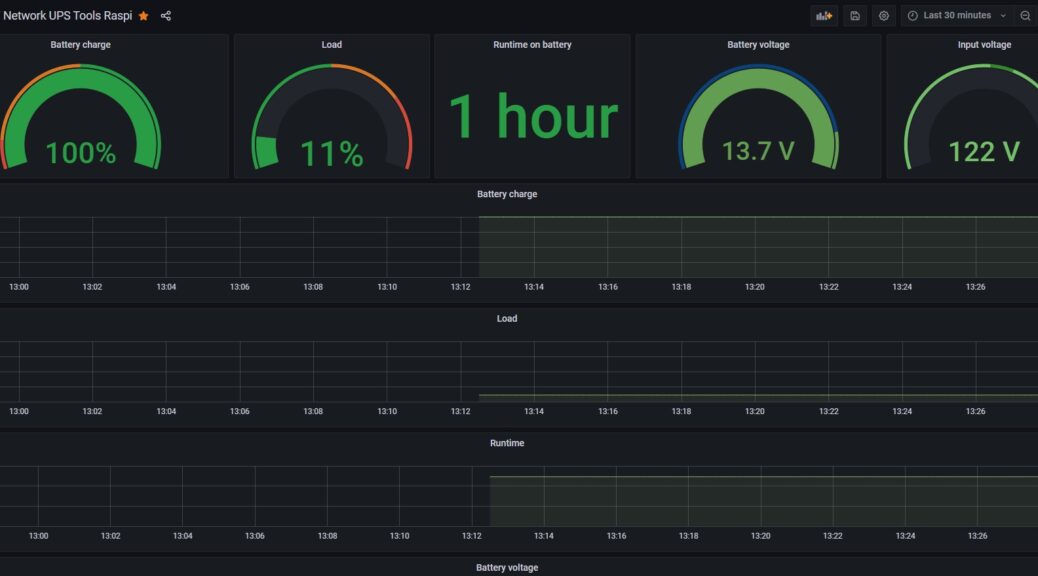Open Load graph panel title menu
This screenshot has width=1038, height=576.
[507, 318]
